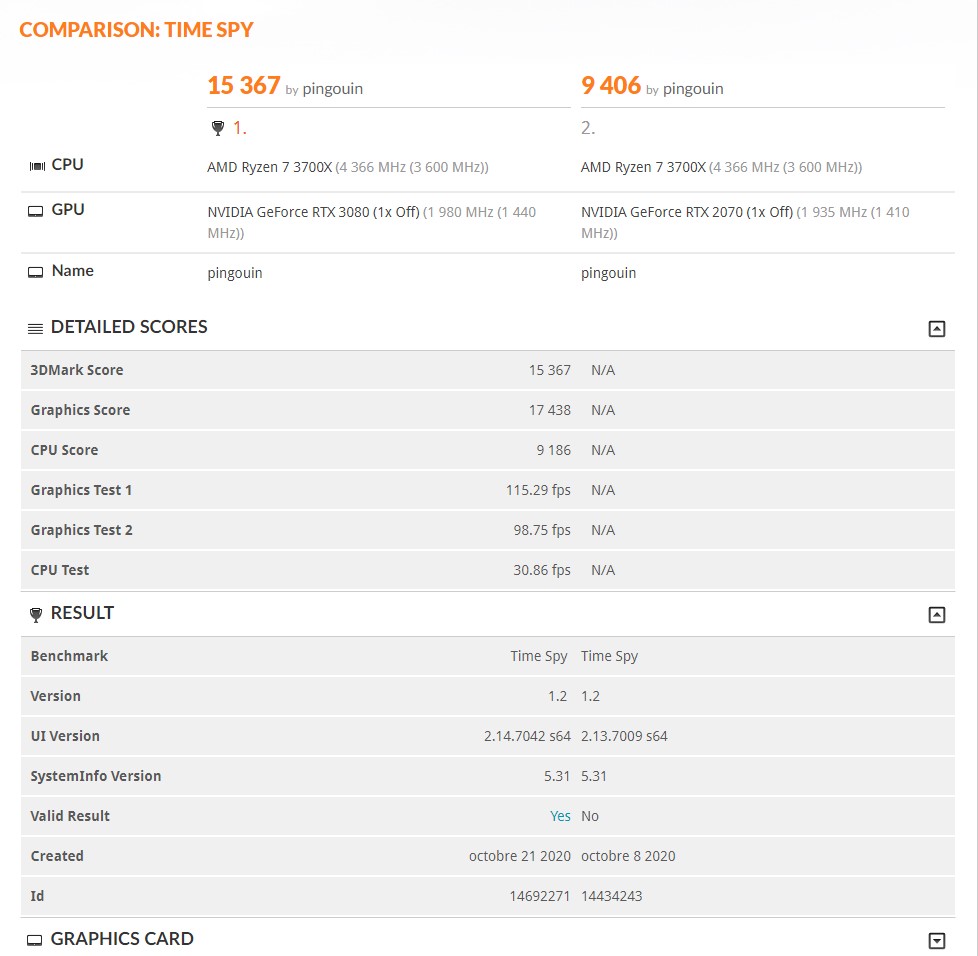Select Graphics Test 2 value 98.75 fps
The width and height of the screenshot is (978, 956).
(x=542, y=530)
